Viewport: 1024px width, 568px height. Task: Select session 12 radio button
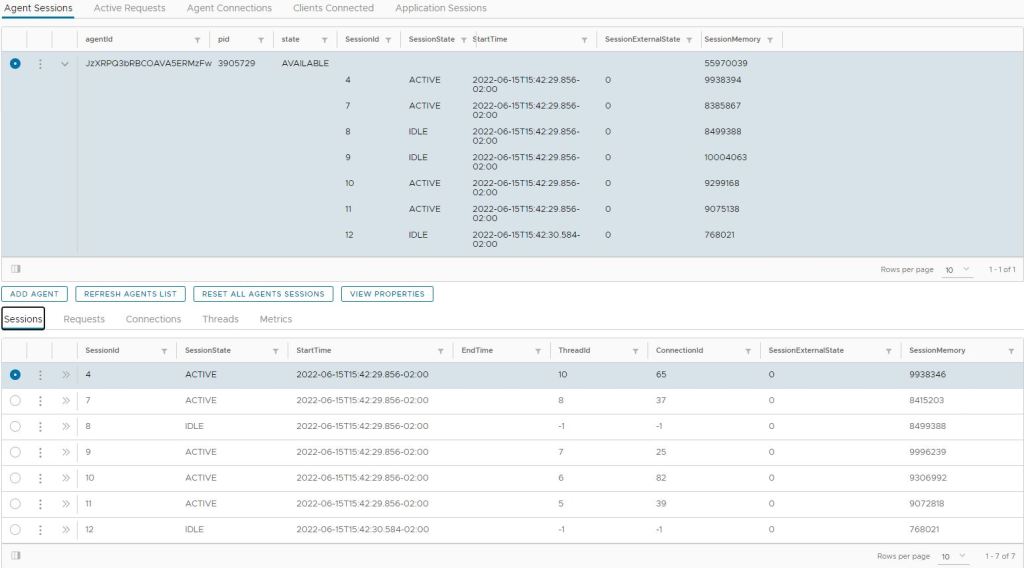coord(15,530)
